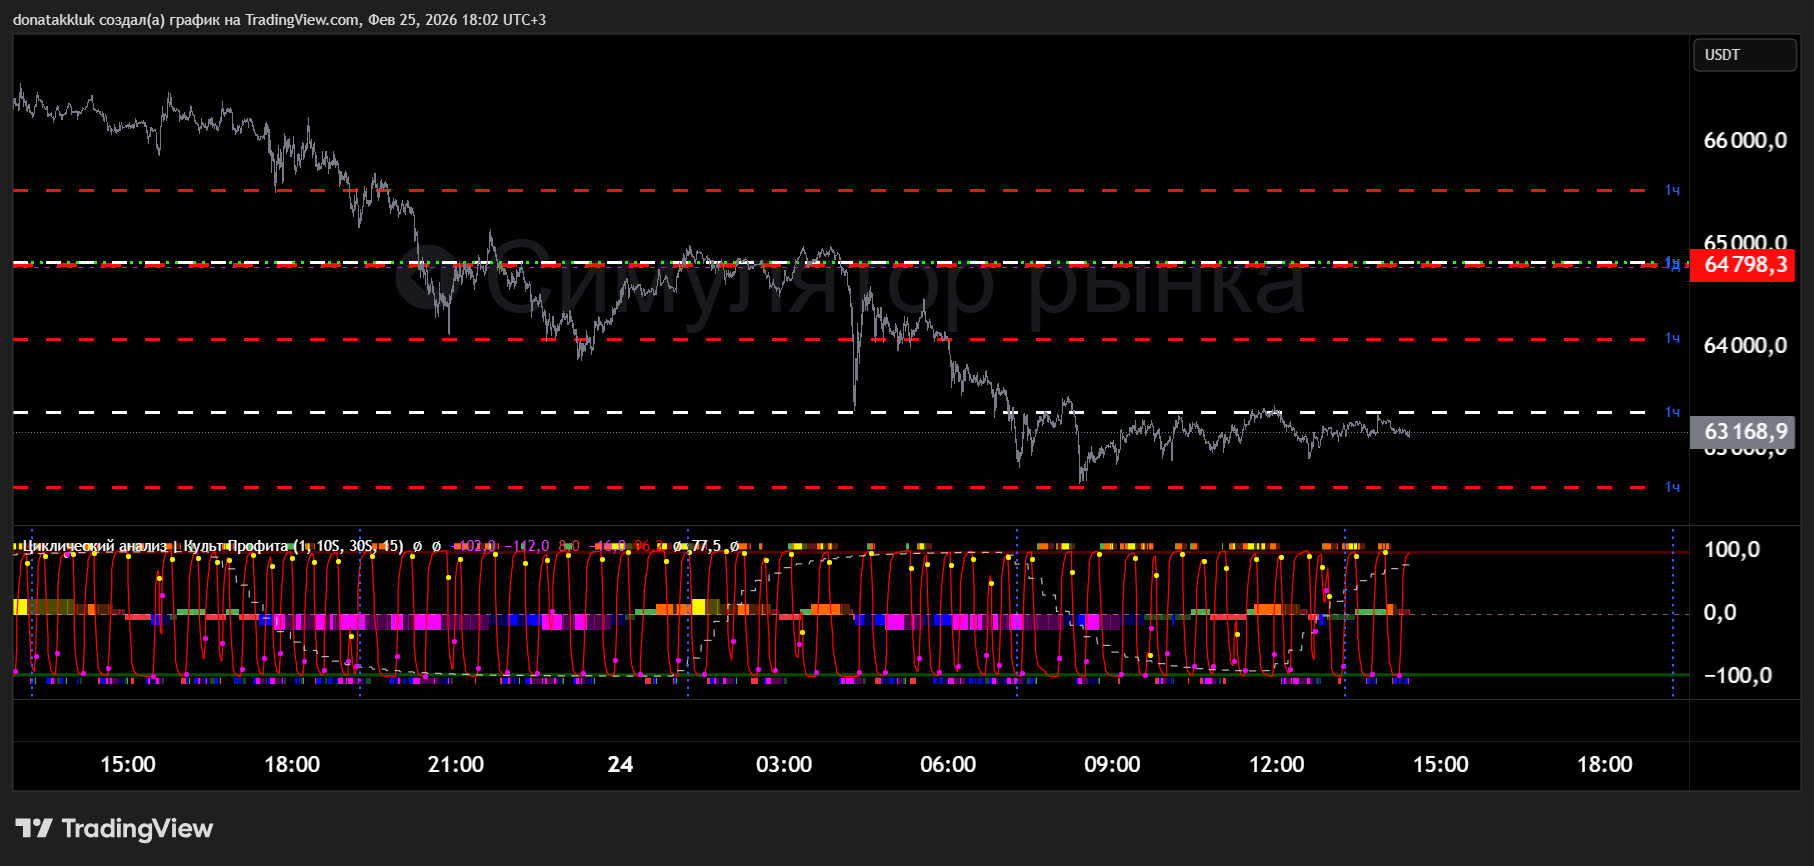Click the 24 date label on time axis
The height and width of the screenshot is (866, 1814).
[x=620, y=765]
